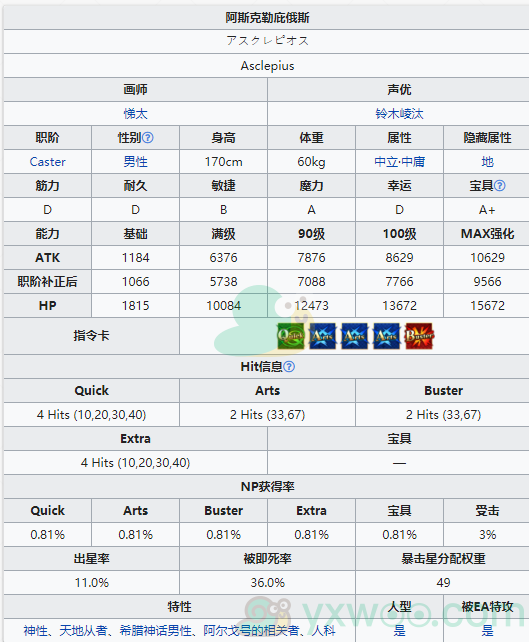Click the help icon next to 性别

pos(148,138)
